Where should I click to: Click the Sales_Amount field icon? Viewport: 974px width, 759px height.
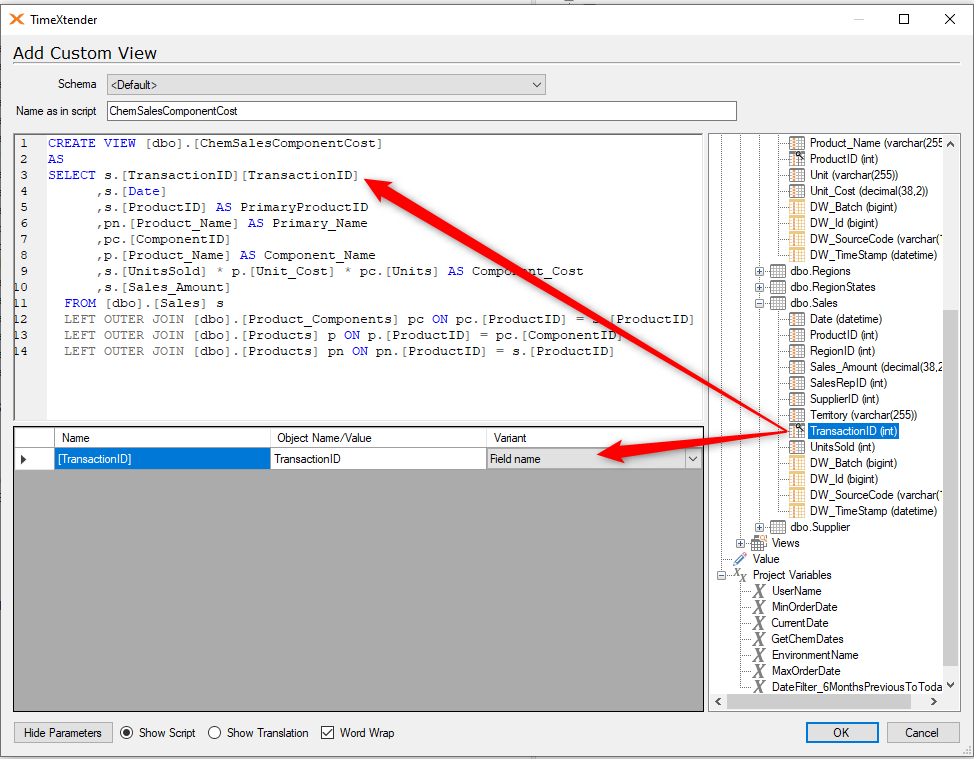796,367
